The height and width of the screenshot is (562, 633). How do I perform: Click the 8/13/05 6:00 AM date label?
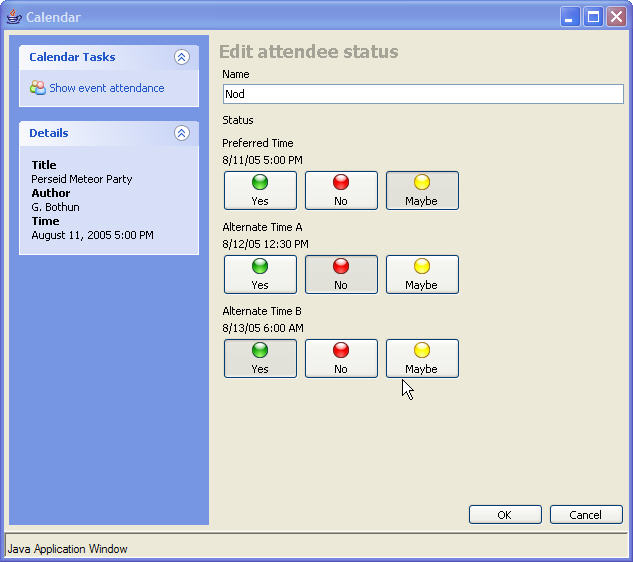(263, 328)
